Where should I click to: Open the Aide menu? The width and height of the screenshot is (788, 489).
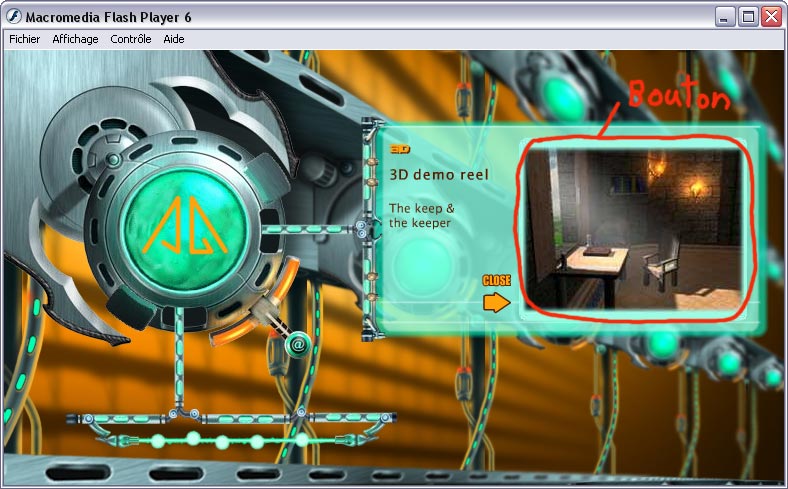[174, 39]
